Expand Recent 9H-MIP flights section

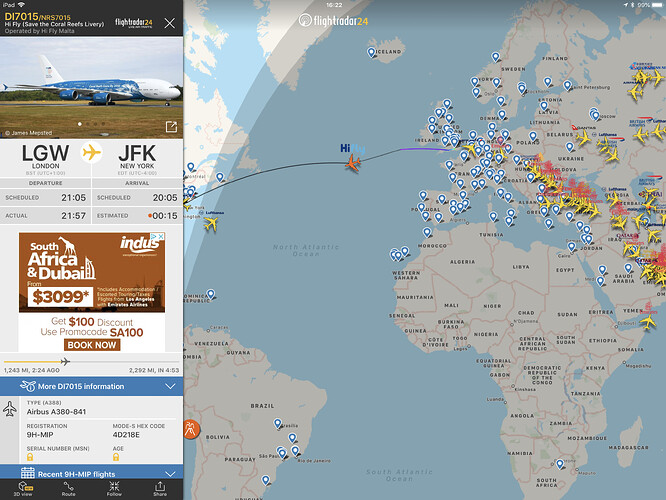pyautogui.click(x=91, y=472)
